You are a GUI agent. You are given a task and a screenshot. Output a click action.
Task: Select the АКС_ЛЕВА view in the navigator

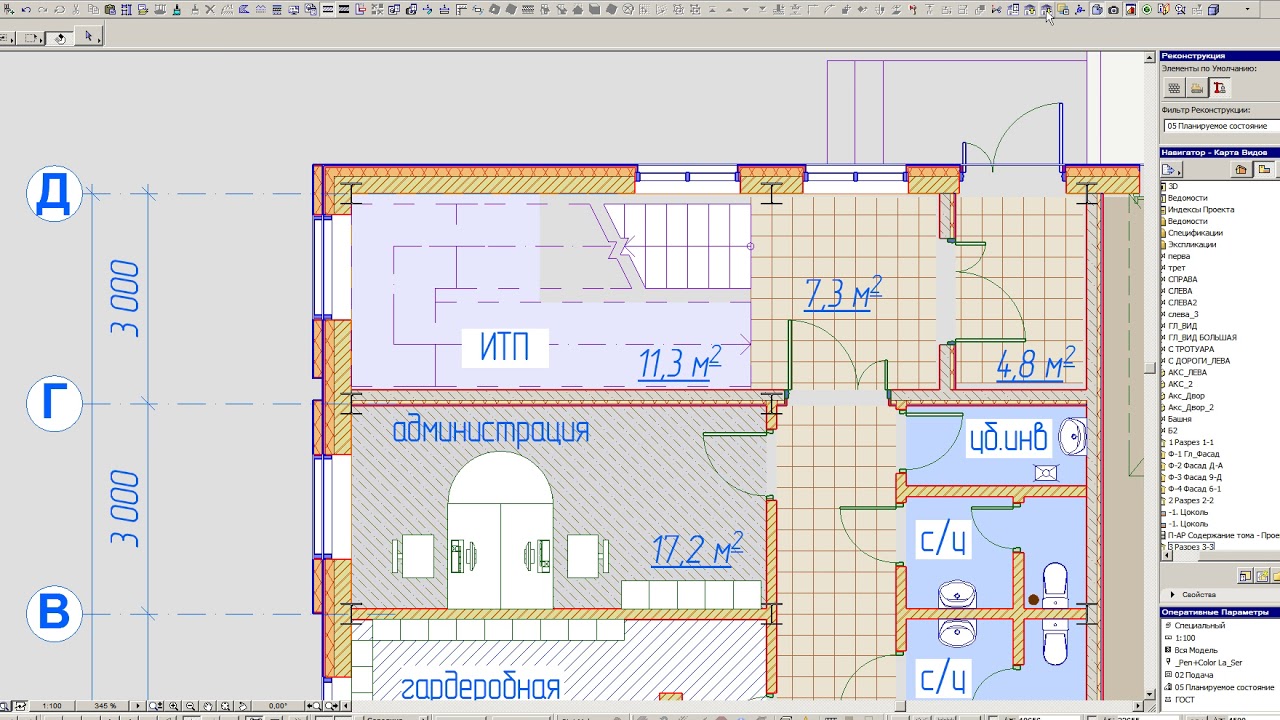(x=1187, y=372)
